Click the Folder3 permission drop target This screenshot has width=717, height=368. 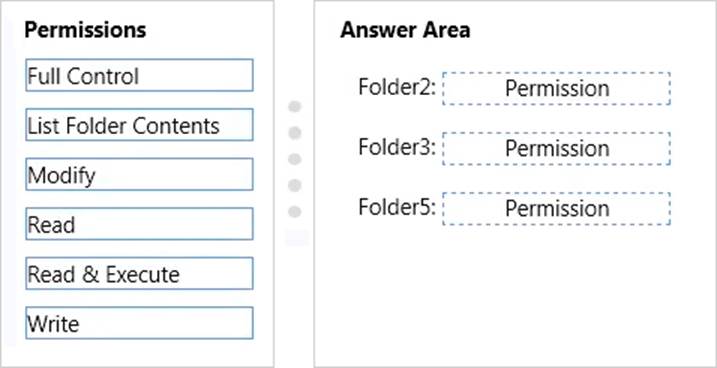(556, 149)
